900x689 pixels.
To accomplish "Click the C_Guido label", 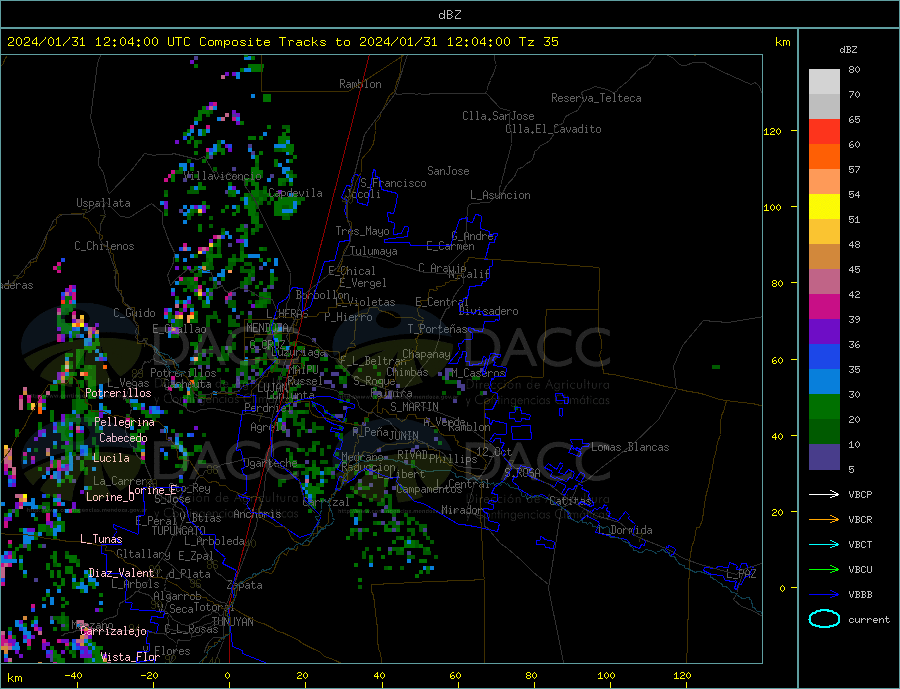I will 134,313.
